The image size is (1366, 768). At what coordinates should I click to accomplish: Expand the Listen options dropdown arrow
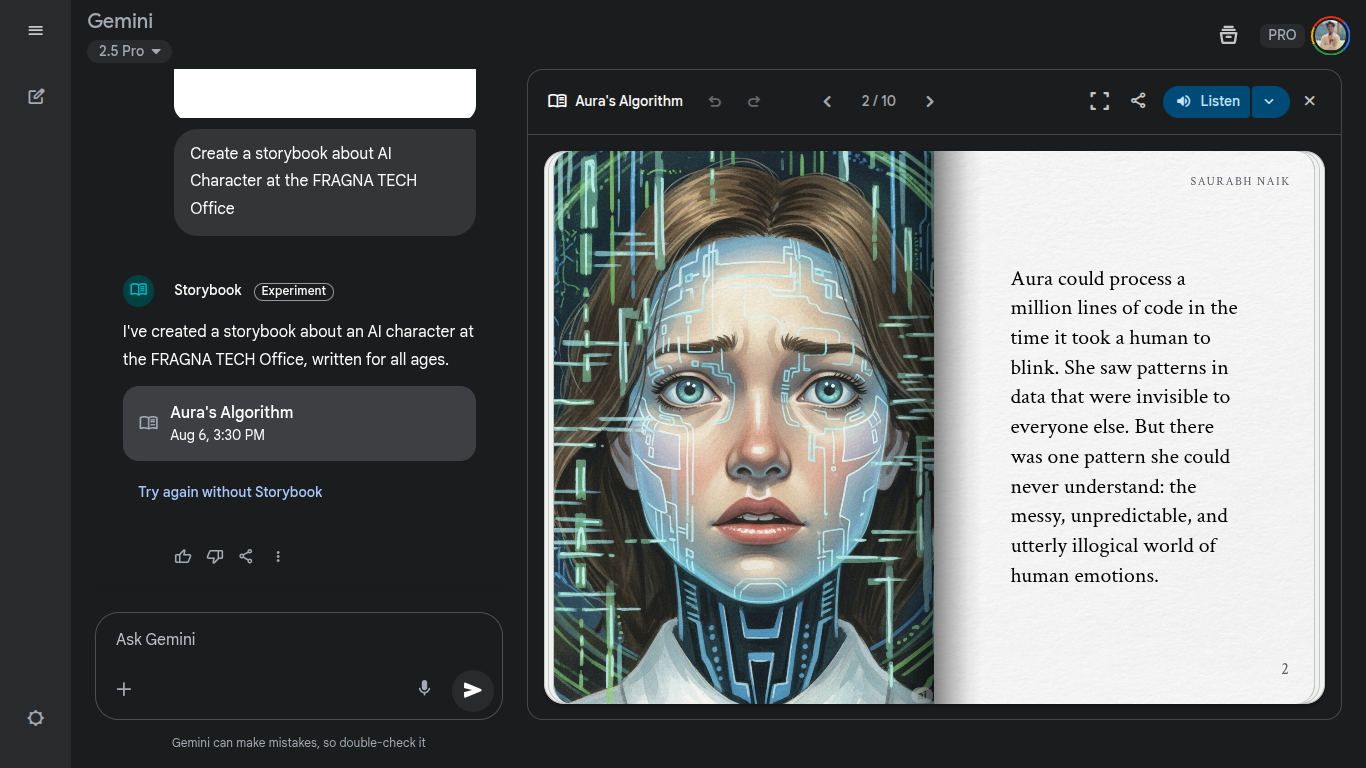click(x=1269, y=101)
